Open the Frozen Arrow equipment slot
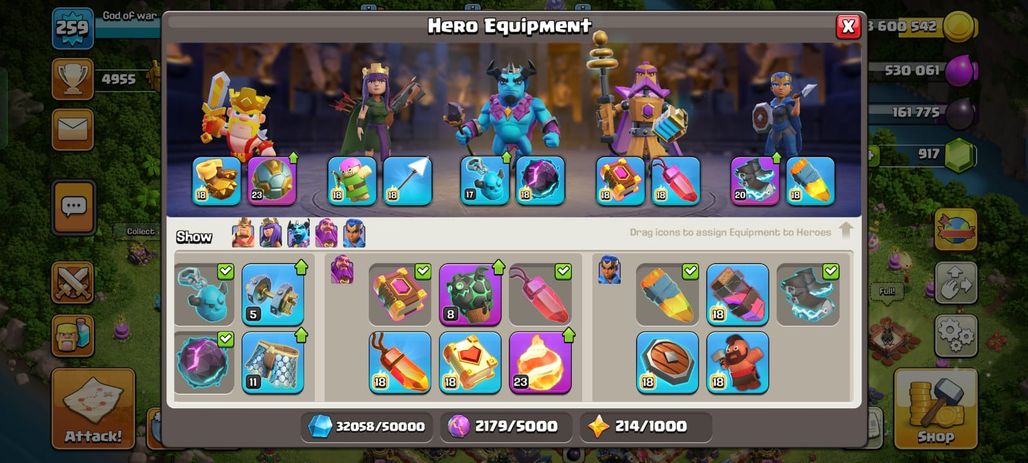The image size is (1028, 463). click(407, 181)
